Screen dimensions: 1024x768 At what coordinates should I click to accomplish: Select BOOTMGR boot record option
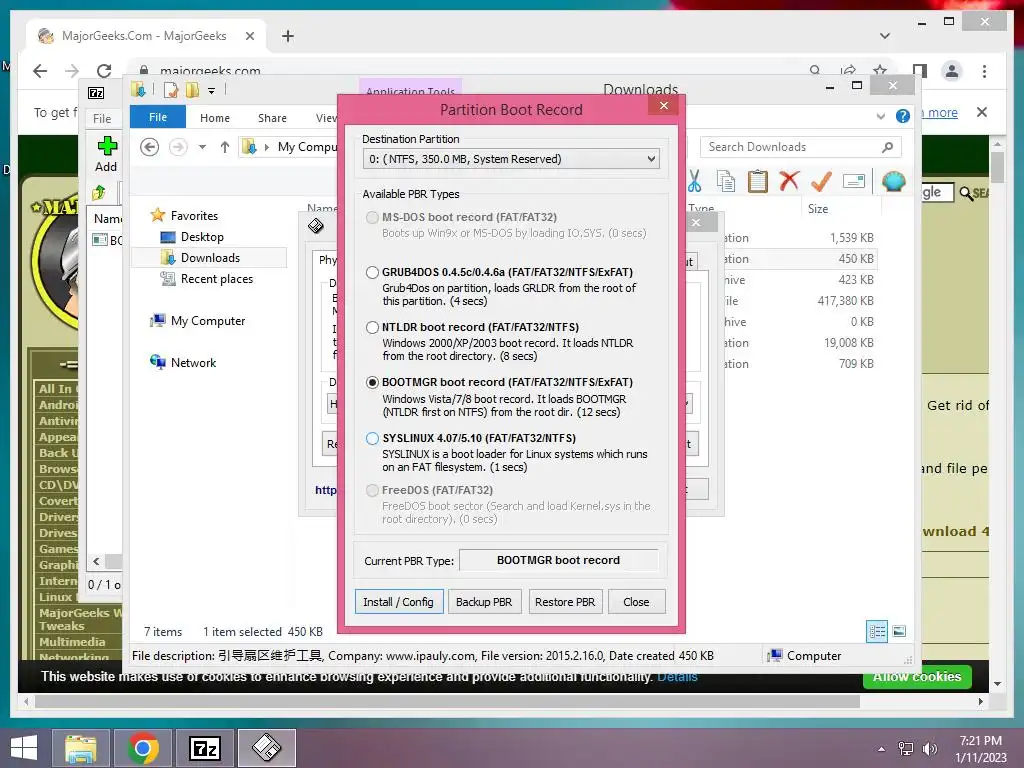click(x=372, y=382)
